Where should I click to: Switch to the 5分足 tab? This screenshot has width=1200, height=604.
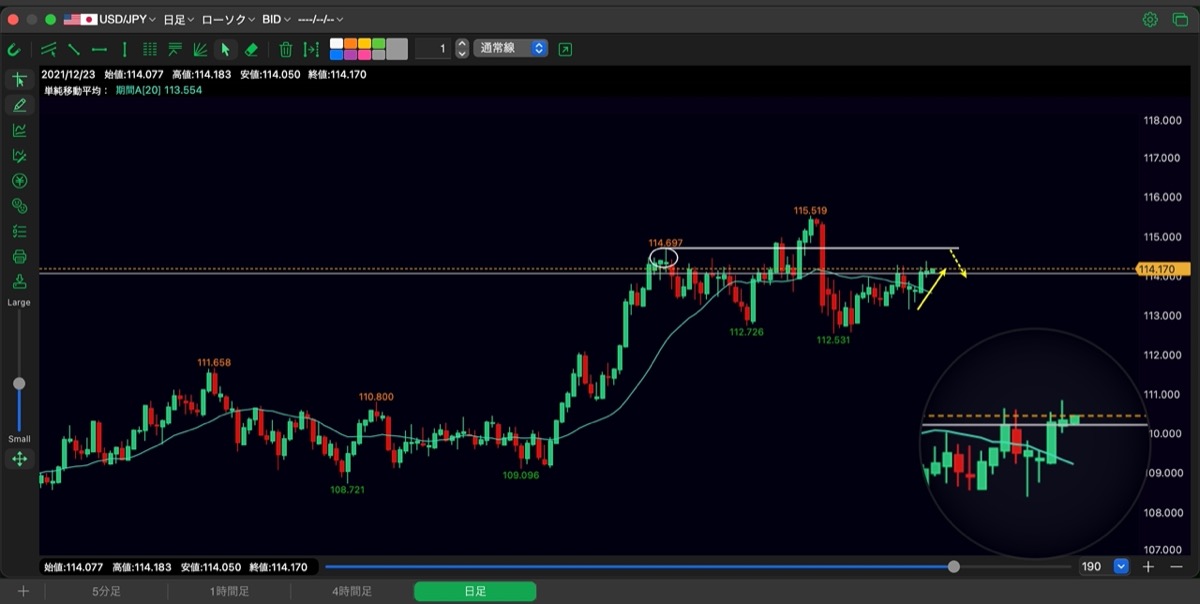106,591
